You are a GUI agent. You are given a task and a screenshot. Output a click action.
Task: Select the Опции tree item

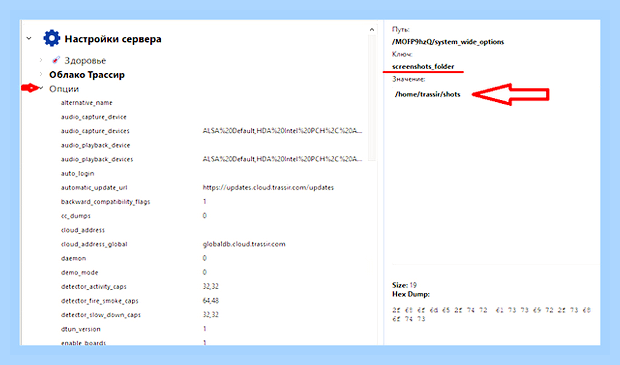[64, 89]
